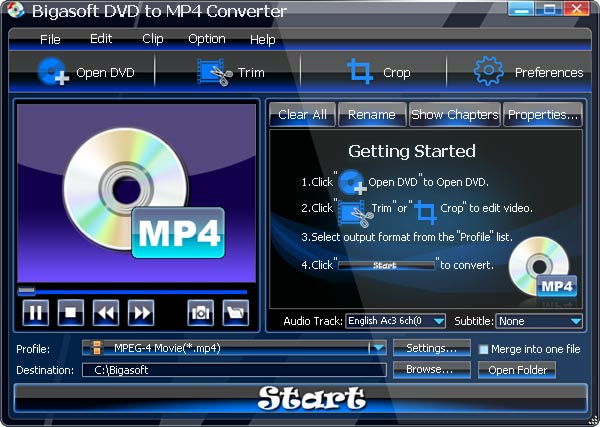
Task: Click Browse... to choose the destination
Action: click(x=432, y=370)
